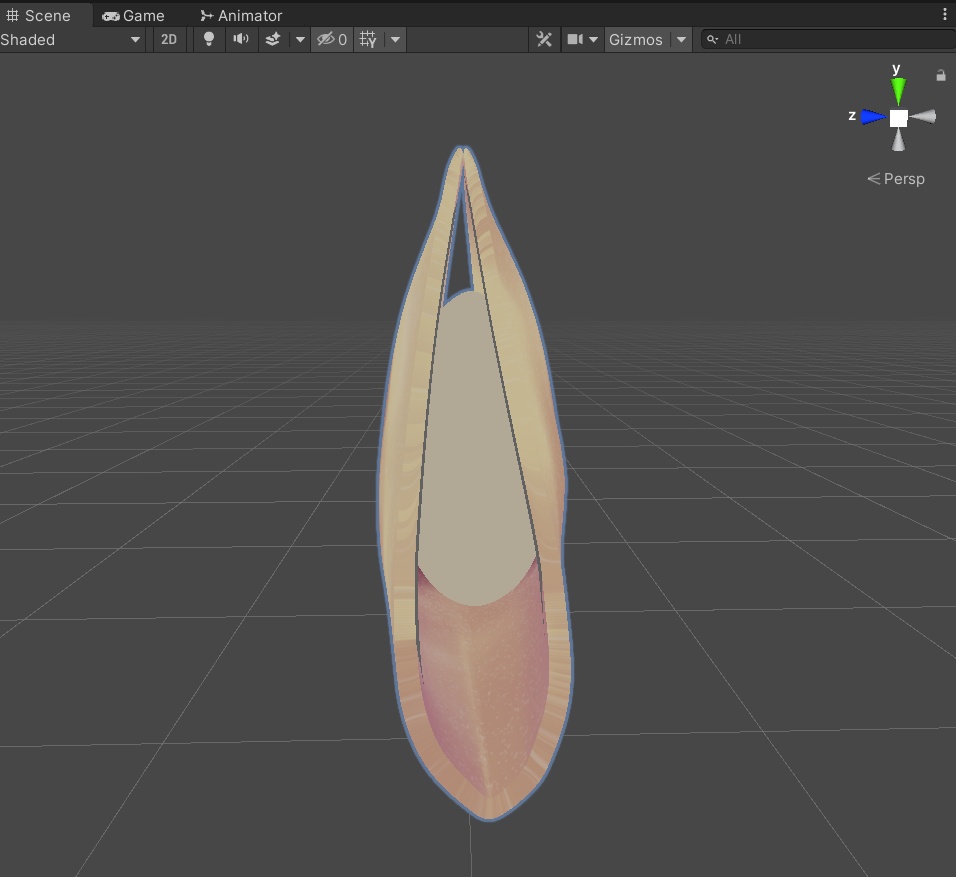Switch to the Scene tab
The image size is (956, 877).
[x=38, y=15]
